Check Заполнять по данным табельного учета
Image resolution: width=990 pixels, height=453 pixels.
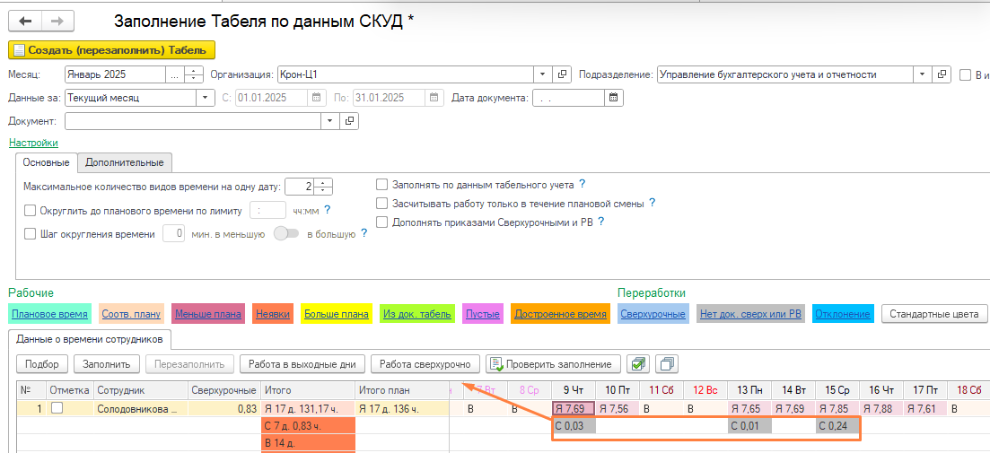pos(382,184)
